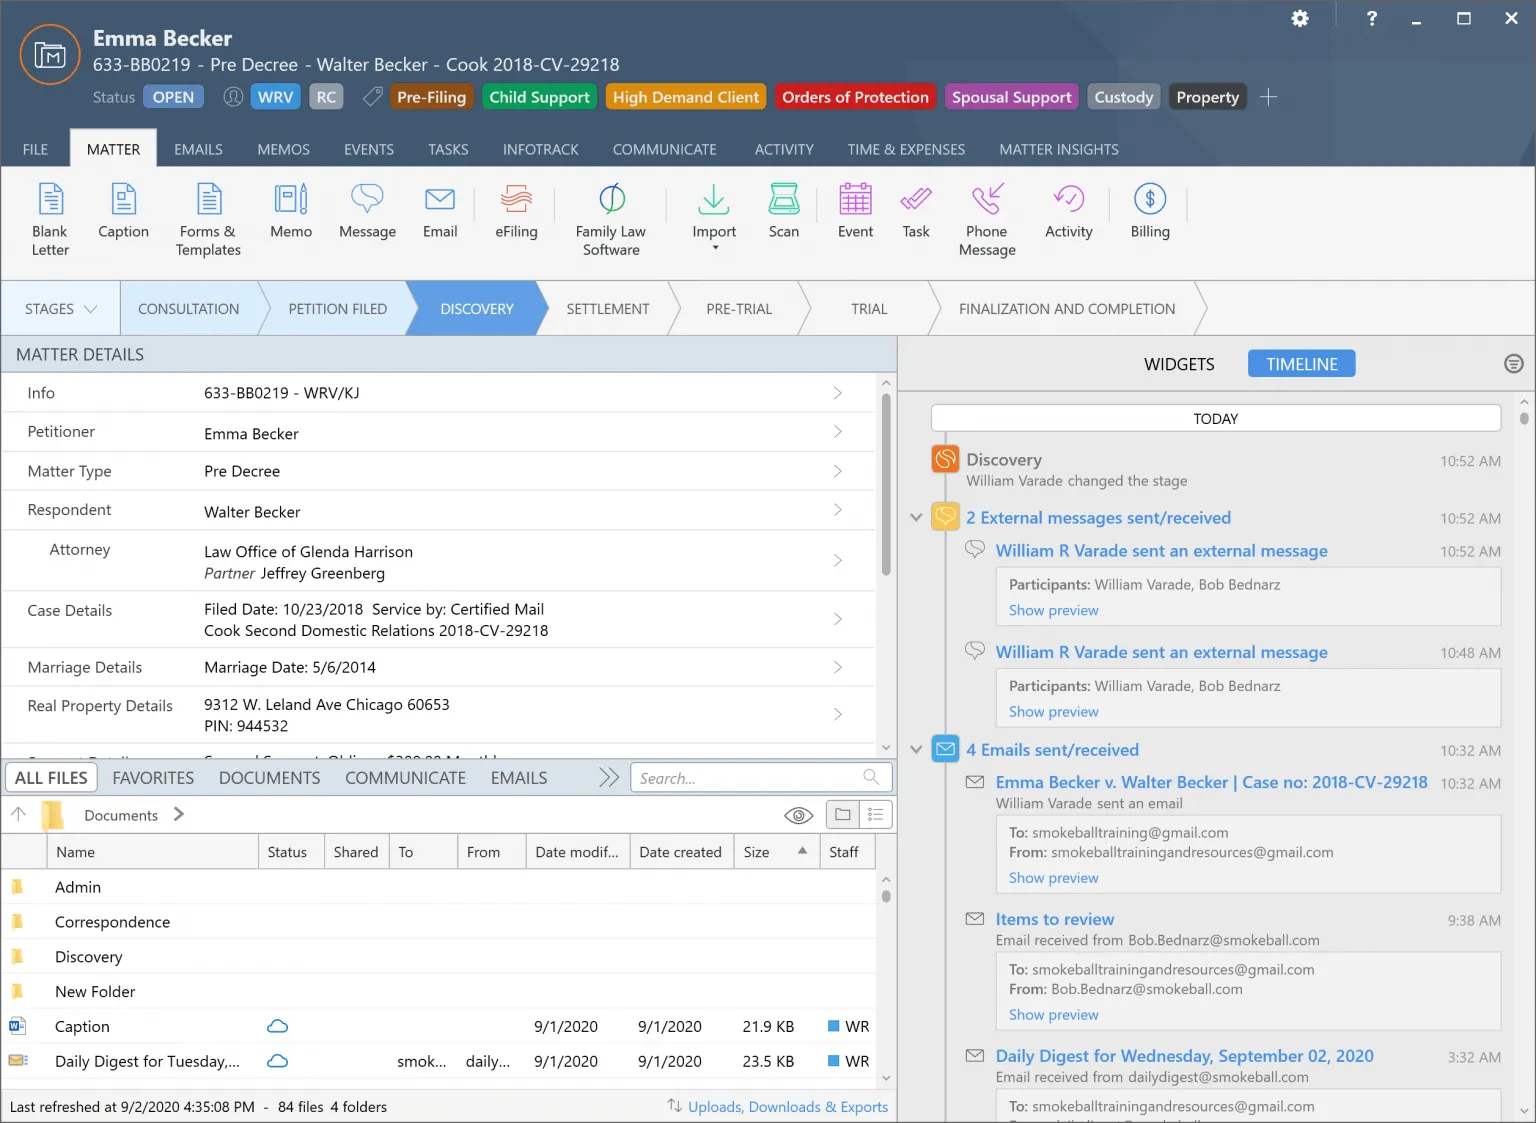Record a Phone Message
This screenshot has height=1123, width=1536.
[987, 219]
